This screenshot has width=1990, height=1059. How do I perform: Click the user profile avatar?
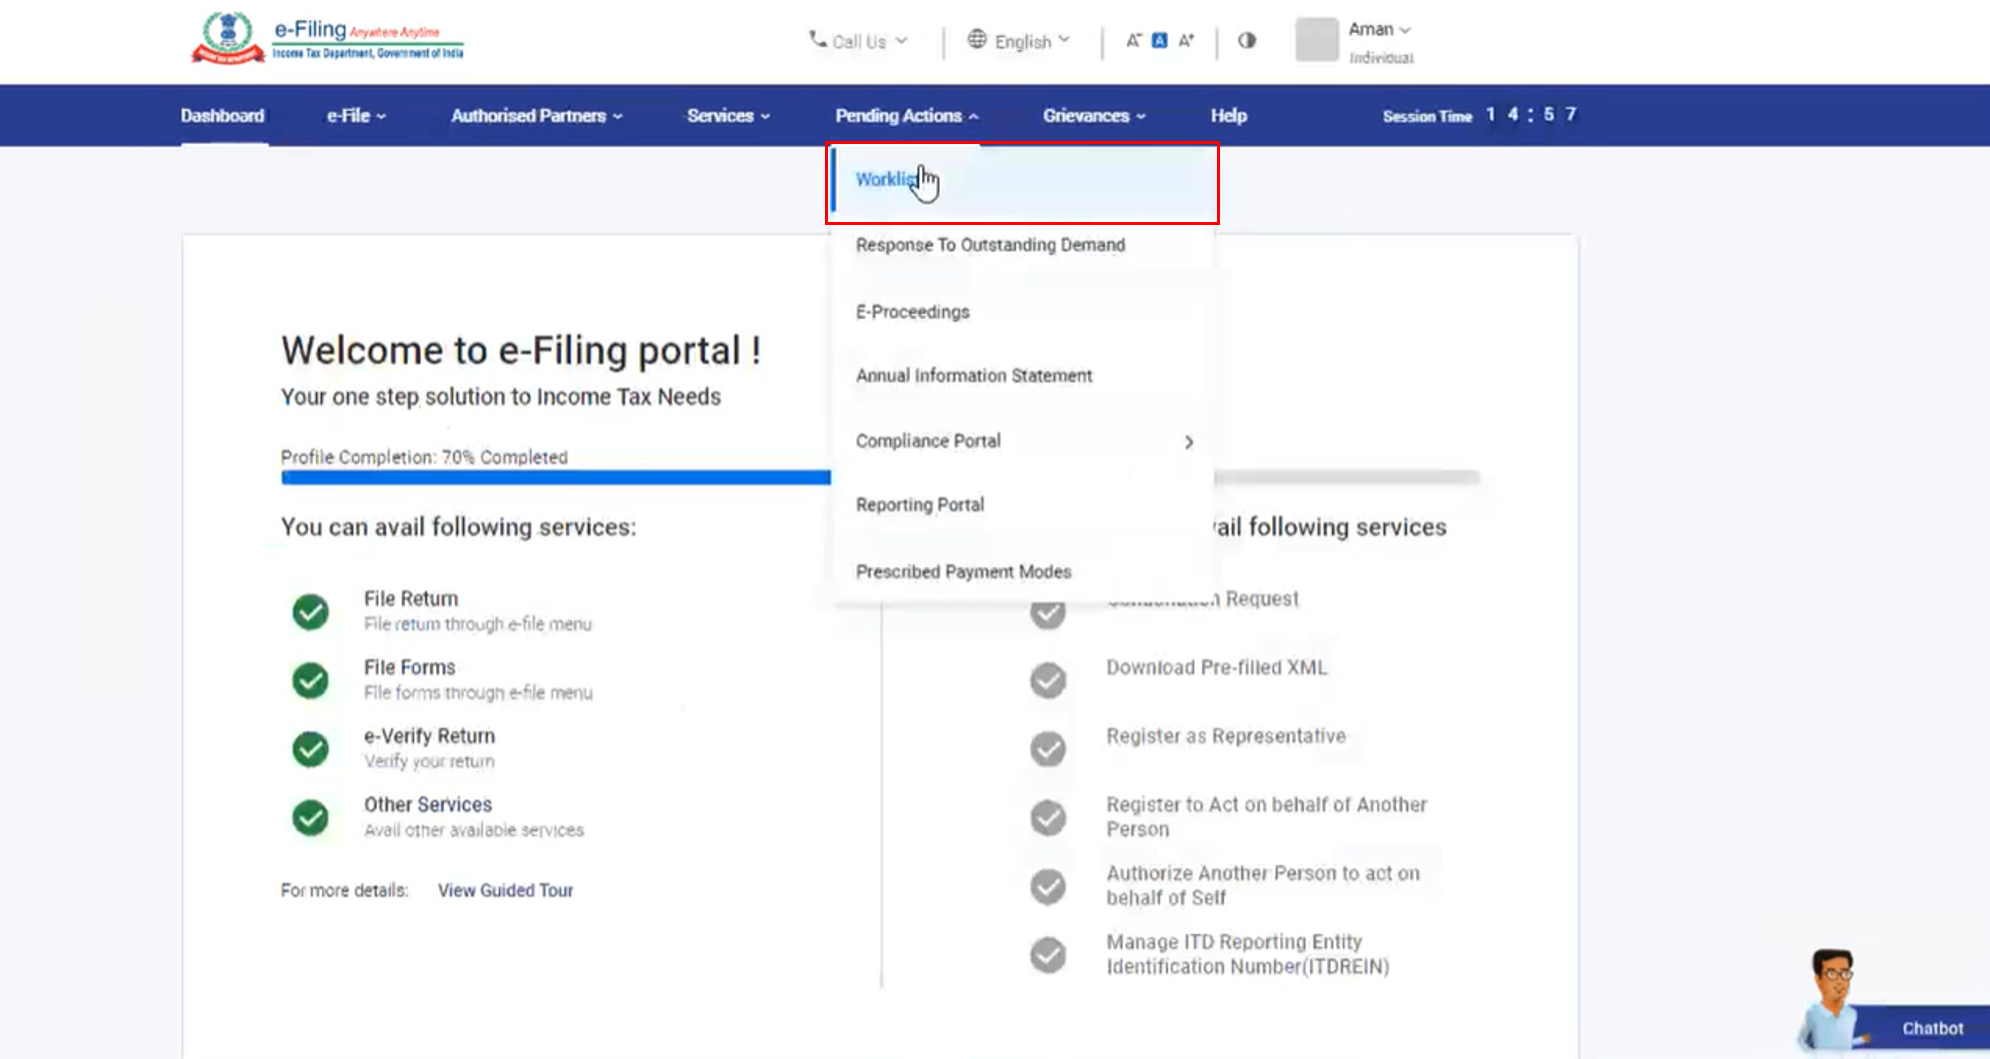tap(1316, 41)
